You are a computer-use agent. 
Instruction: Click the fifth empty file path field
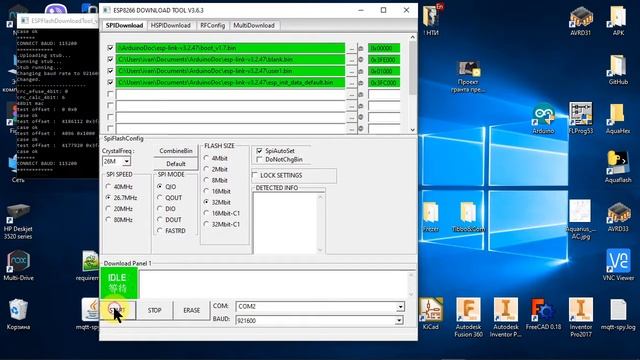tap(230, 94)
